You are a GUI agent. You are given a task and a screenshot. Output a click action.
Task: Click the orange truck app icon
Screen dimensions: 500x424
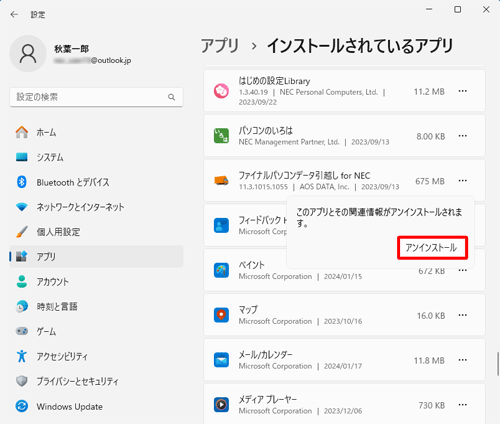point(221,181)
